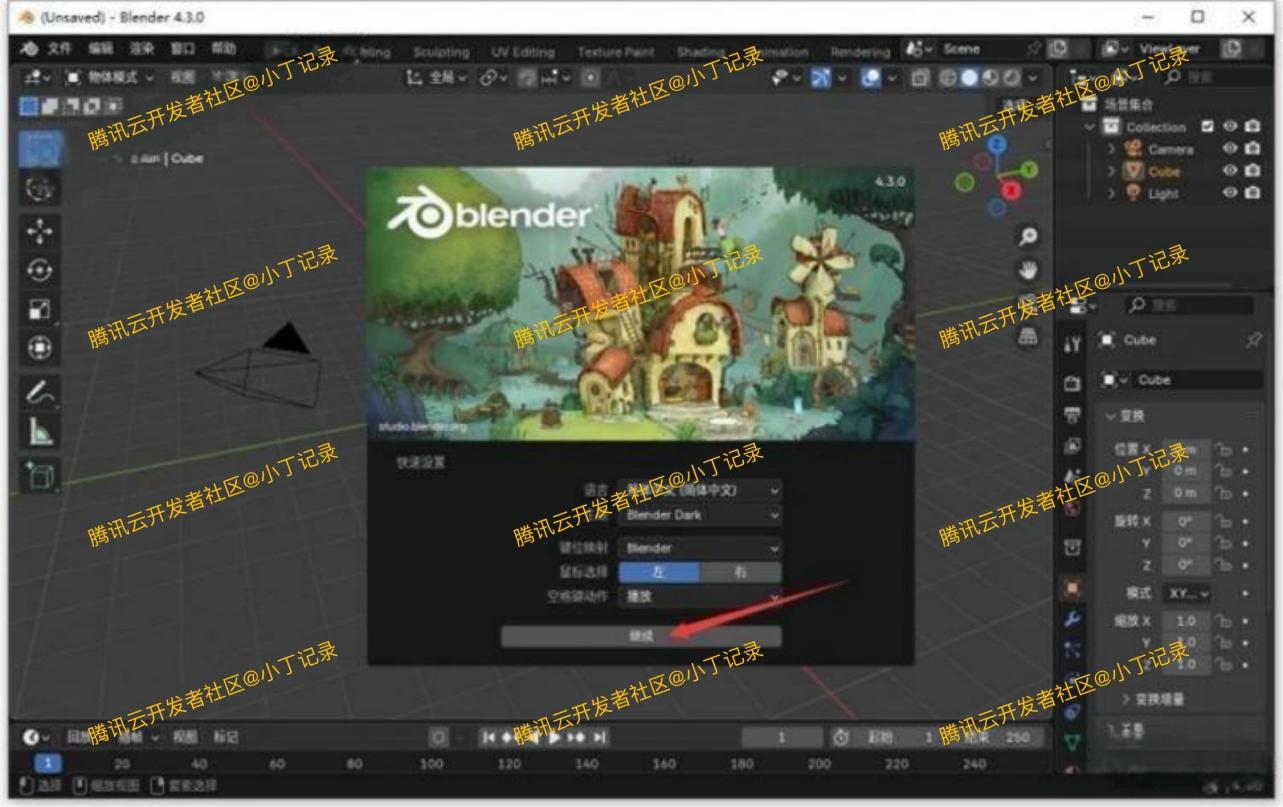Open the Particles properties tab
The width and height of the screenshot is (1283, 807).
pyautogui.click(x=1071, y=651)
